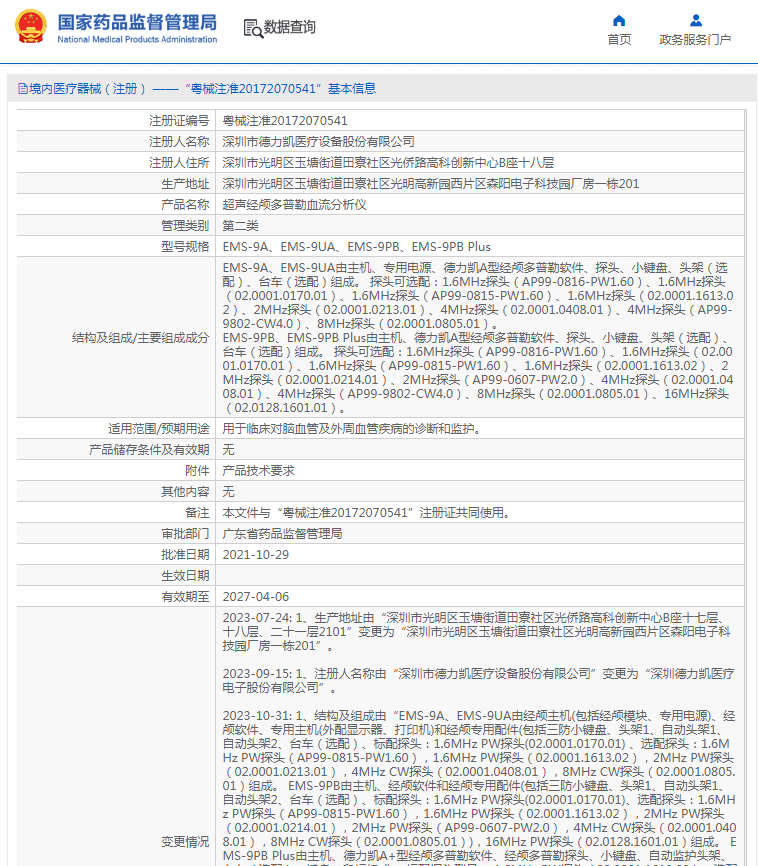The image size is (758, 866).
Task: Click the government services person icon
Action: [x=696, y=21]
